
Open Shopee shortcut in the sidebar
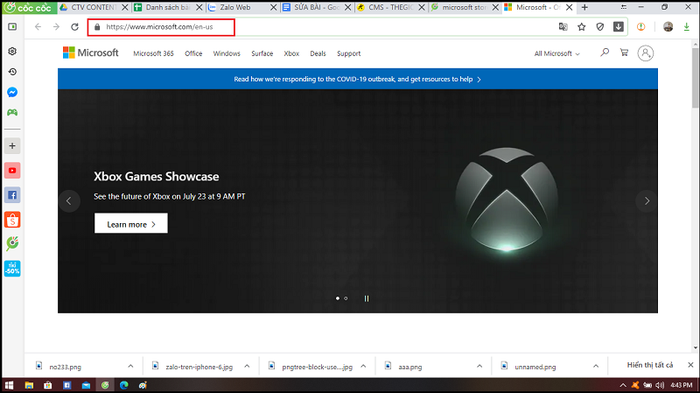tap(12, 220)
